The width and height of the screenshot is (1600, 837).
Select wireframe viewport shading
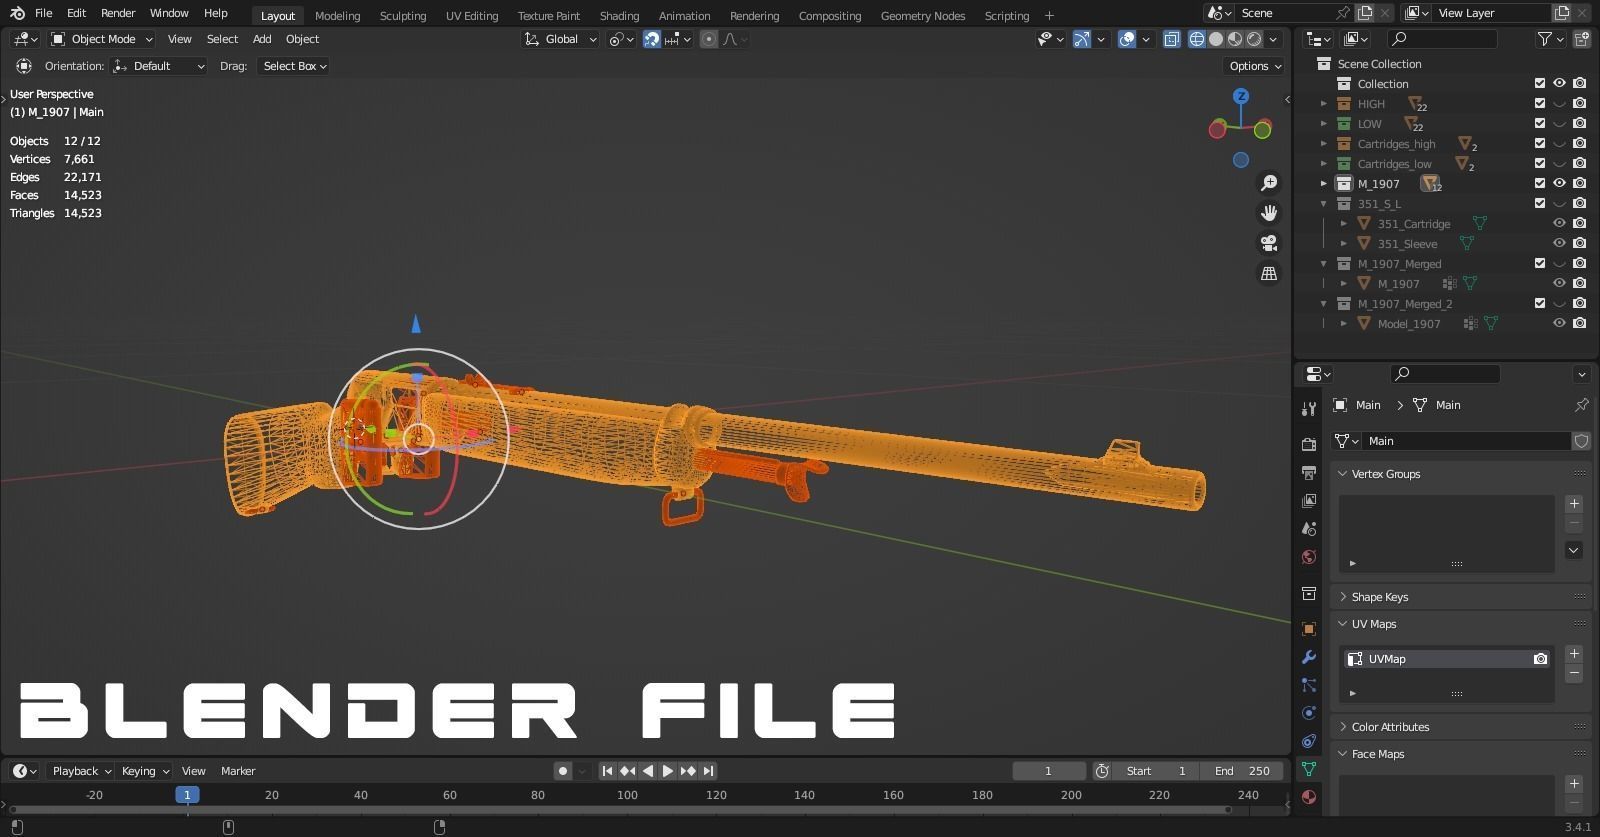click(x=1196, y=39)
